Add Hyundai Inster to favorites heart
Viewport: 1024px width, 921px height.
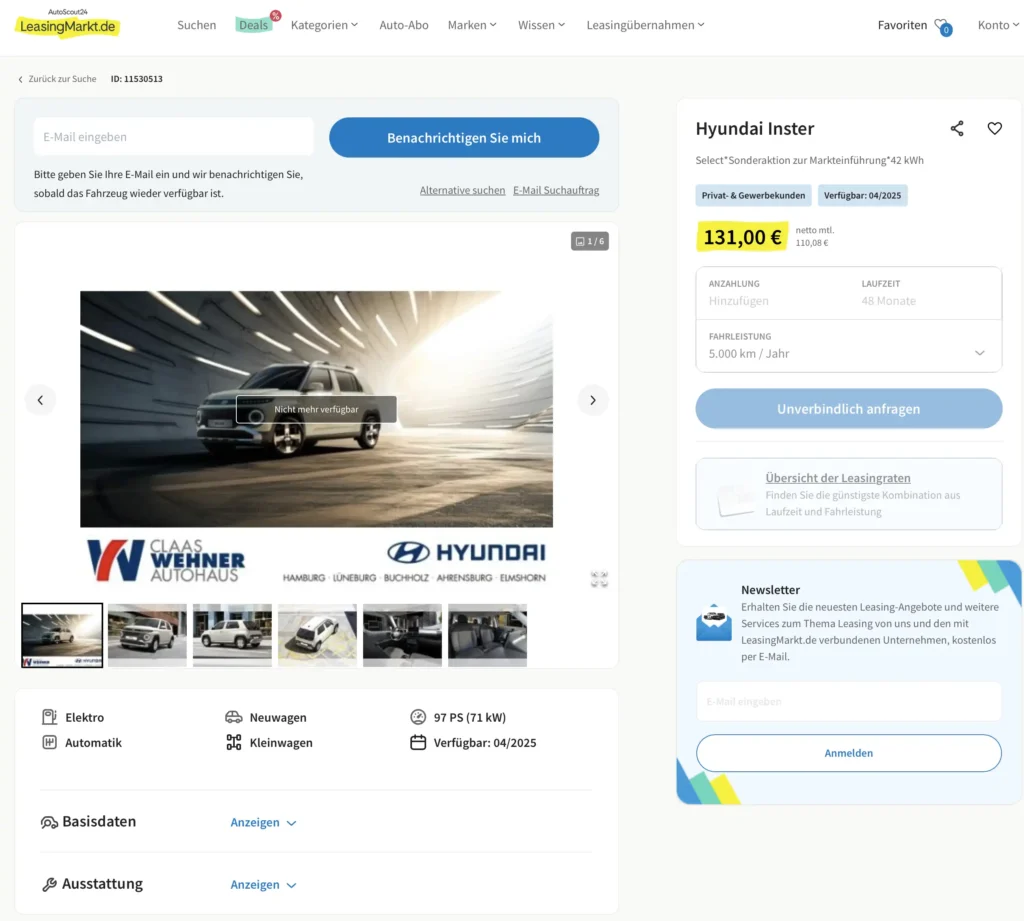pyautogui.click(x=994, y=129)
